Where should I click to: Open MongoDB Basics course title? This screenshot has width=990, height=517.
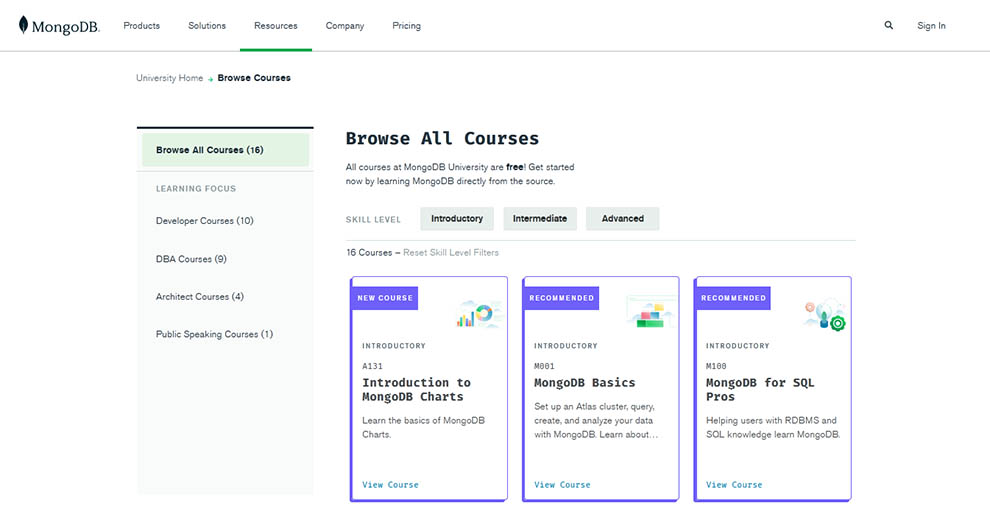585,383
